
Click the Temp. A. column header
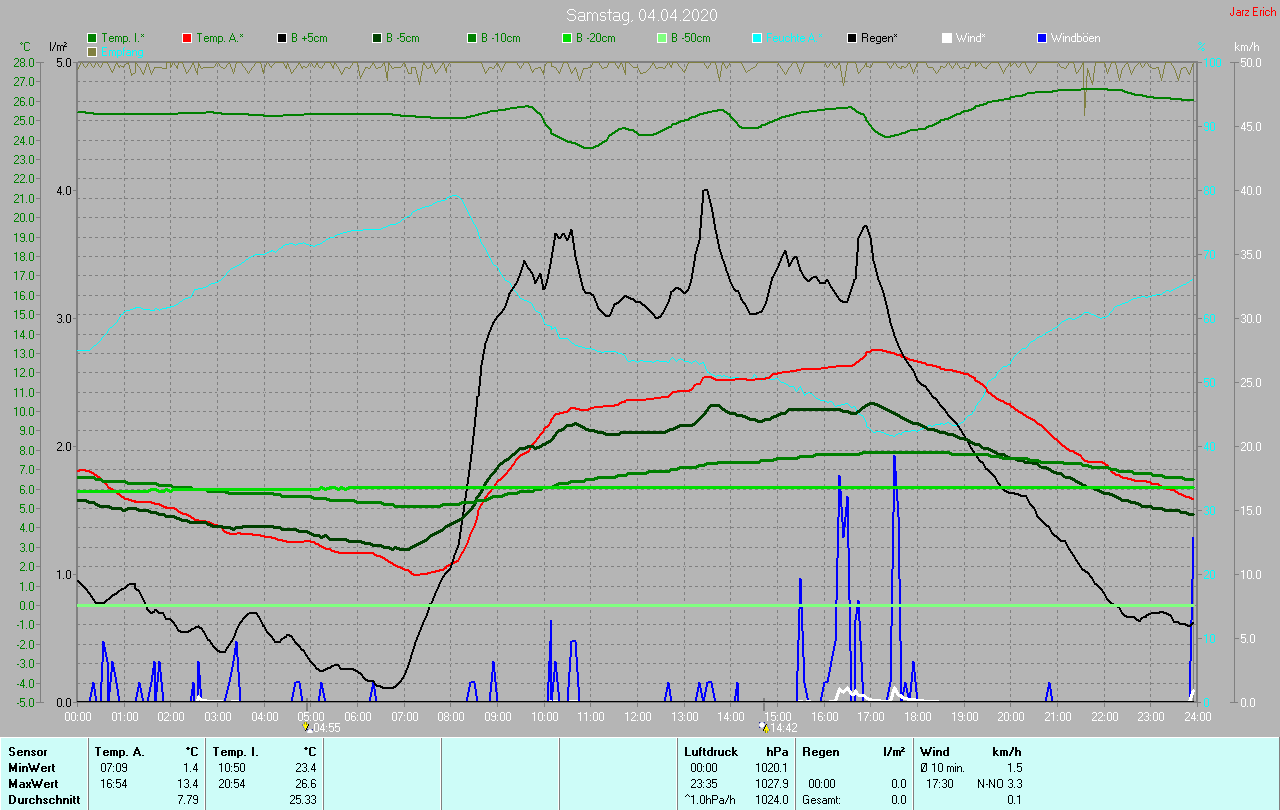click(119, 751)
